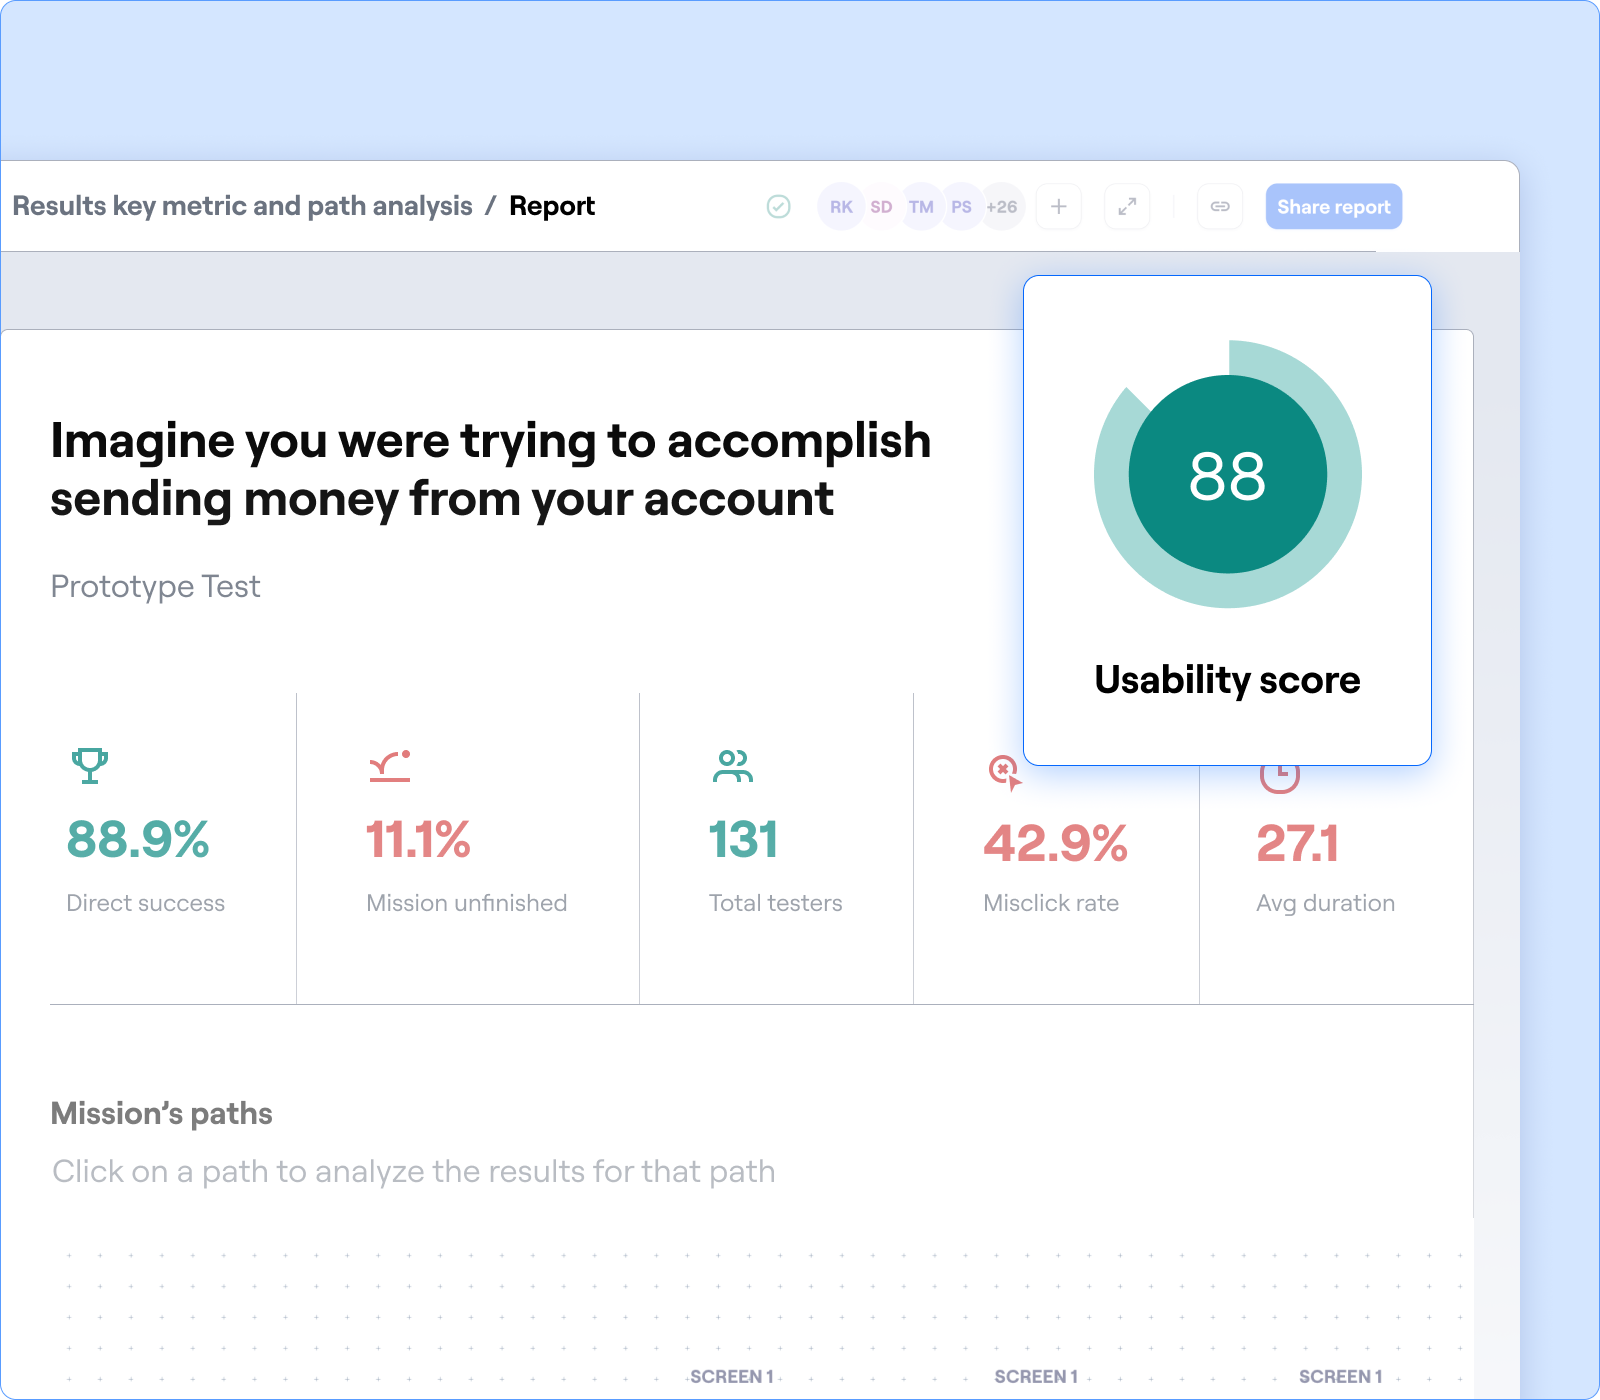The height and width of the screenshot is (1400, 1600).
Task: Open the RK collaborator avatar
Action: (841, 207)
